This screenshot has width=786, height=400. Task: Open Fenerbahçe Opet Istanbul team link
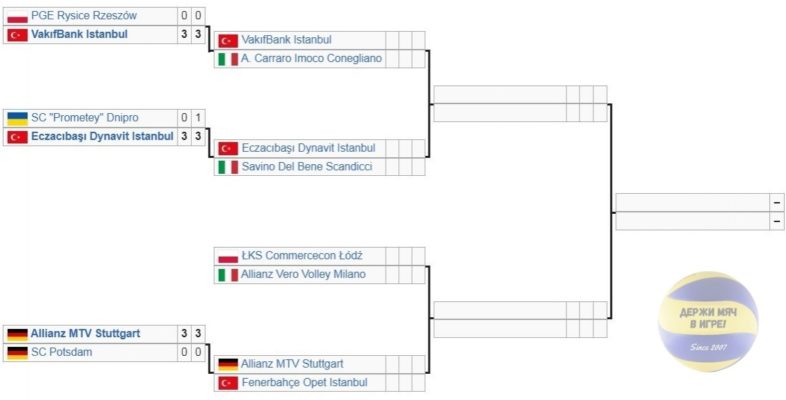click(x=304, y=382)
